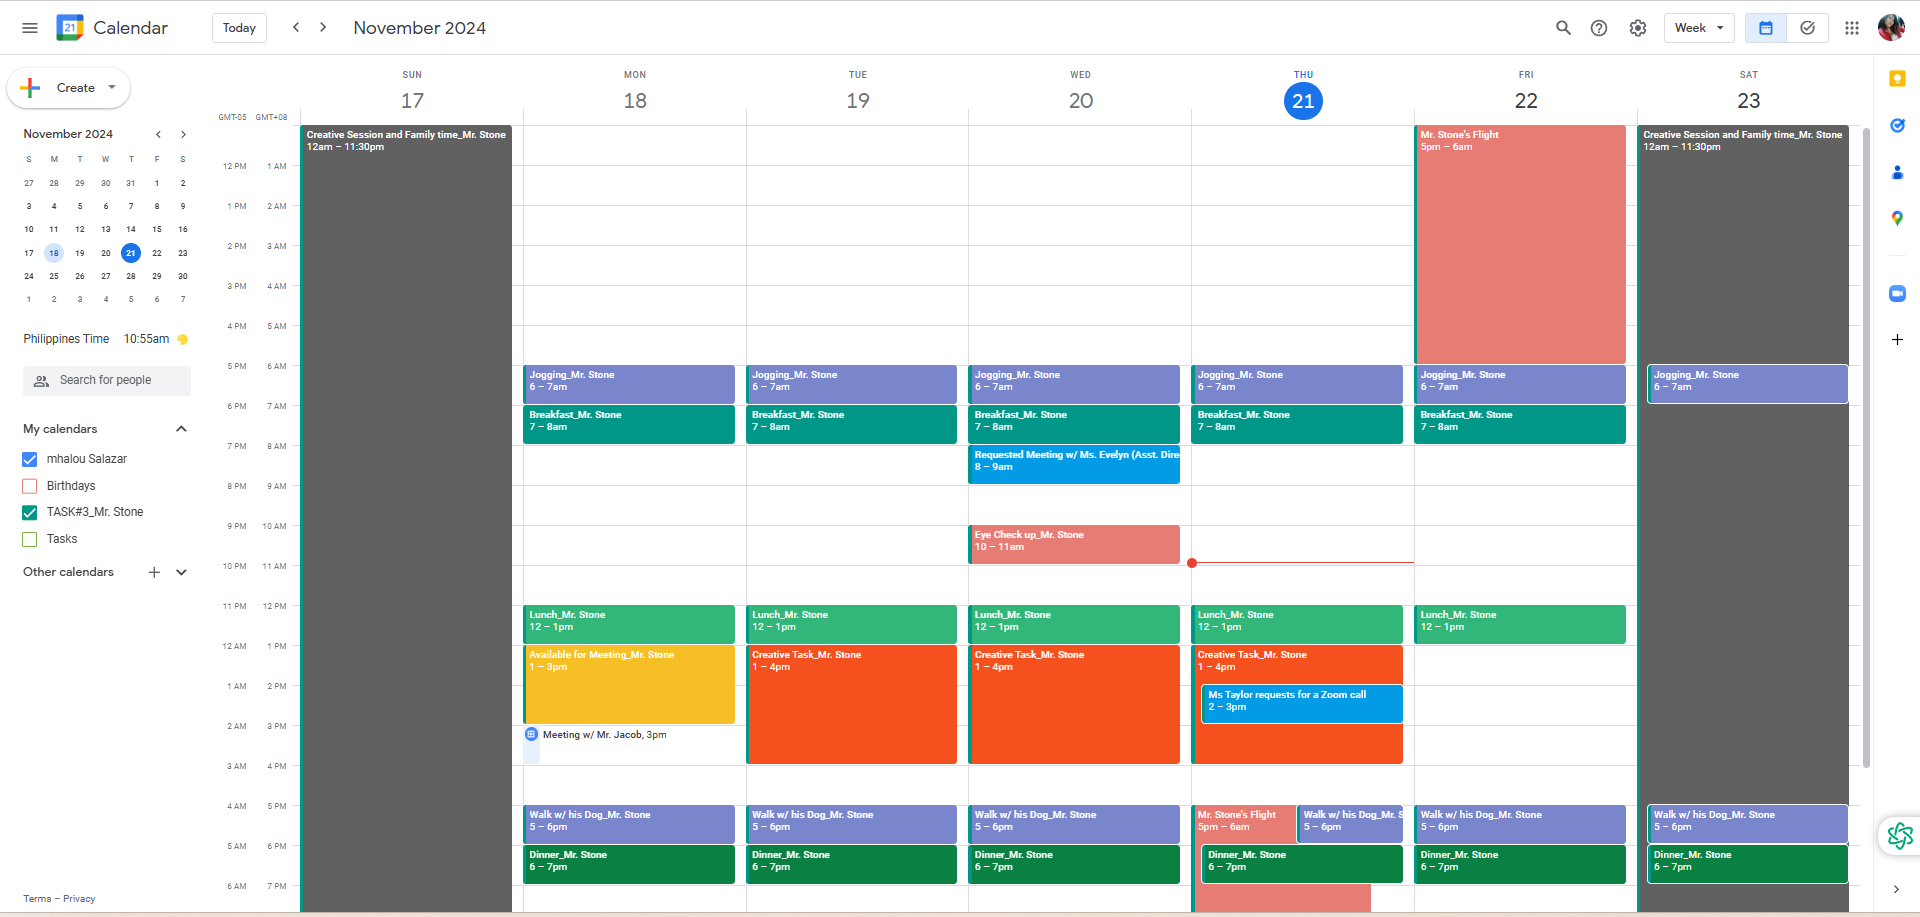1920x917 pixels.
Task: Click the Google Calendar logo
Action: (x=70, y=28)
